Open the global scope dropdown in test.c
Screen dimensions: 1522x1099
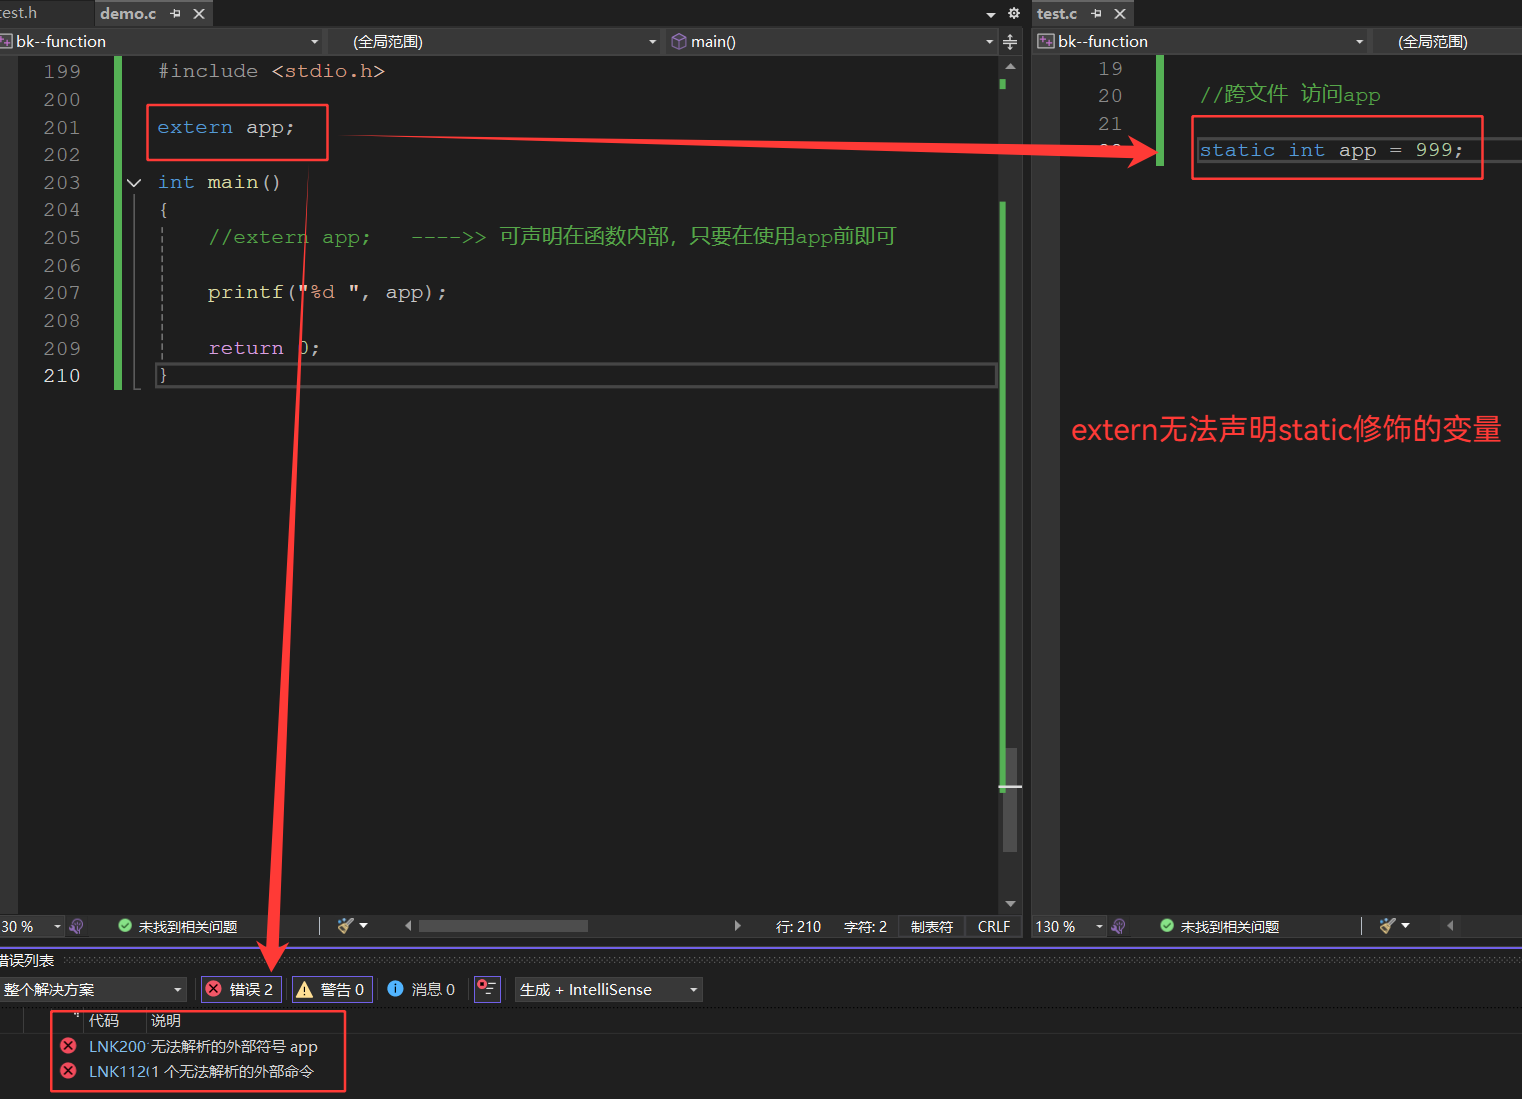point(1448,41)
